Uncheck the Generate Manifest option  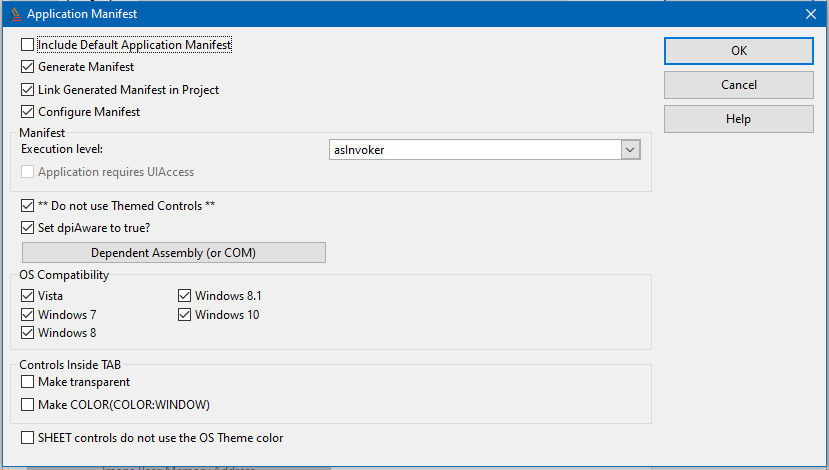point(27,67)
